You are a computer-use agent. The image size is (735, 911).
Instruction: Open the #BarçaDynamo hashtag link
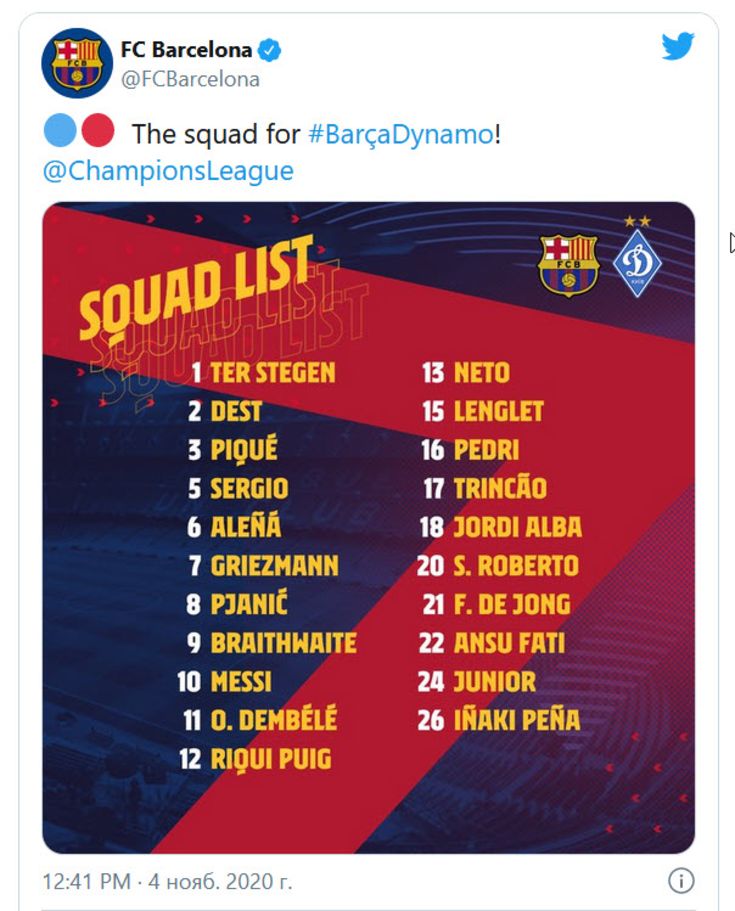point(401,134)
